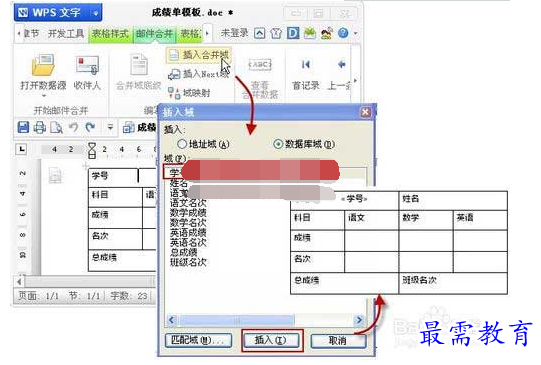Select 语文名次 in the field list
This screenshot has height=365, width=541.
click(188, 203)
